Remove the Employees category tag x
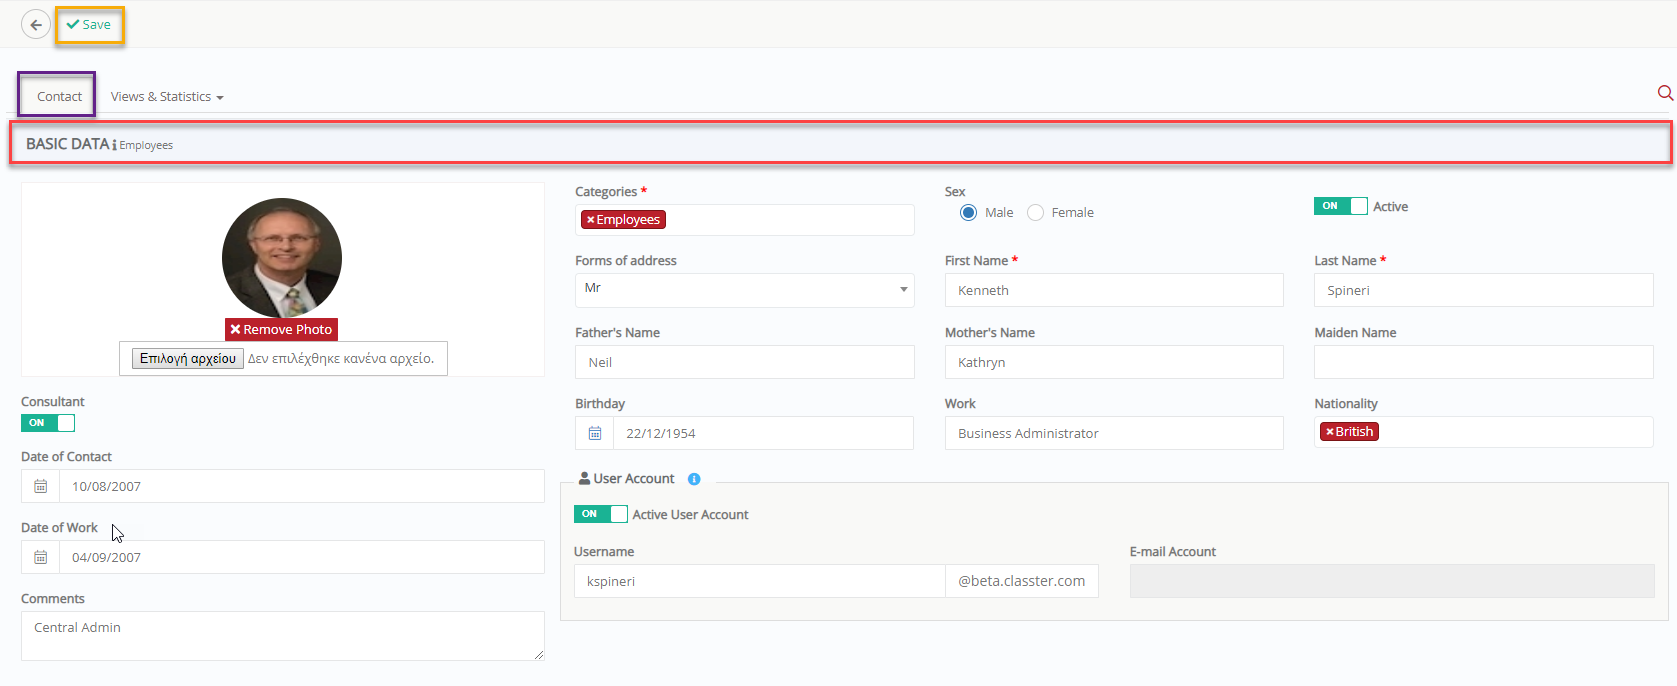This screenshot has height=686, width=1677. point(590,220)
